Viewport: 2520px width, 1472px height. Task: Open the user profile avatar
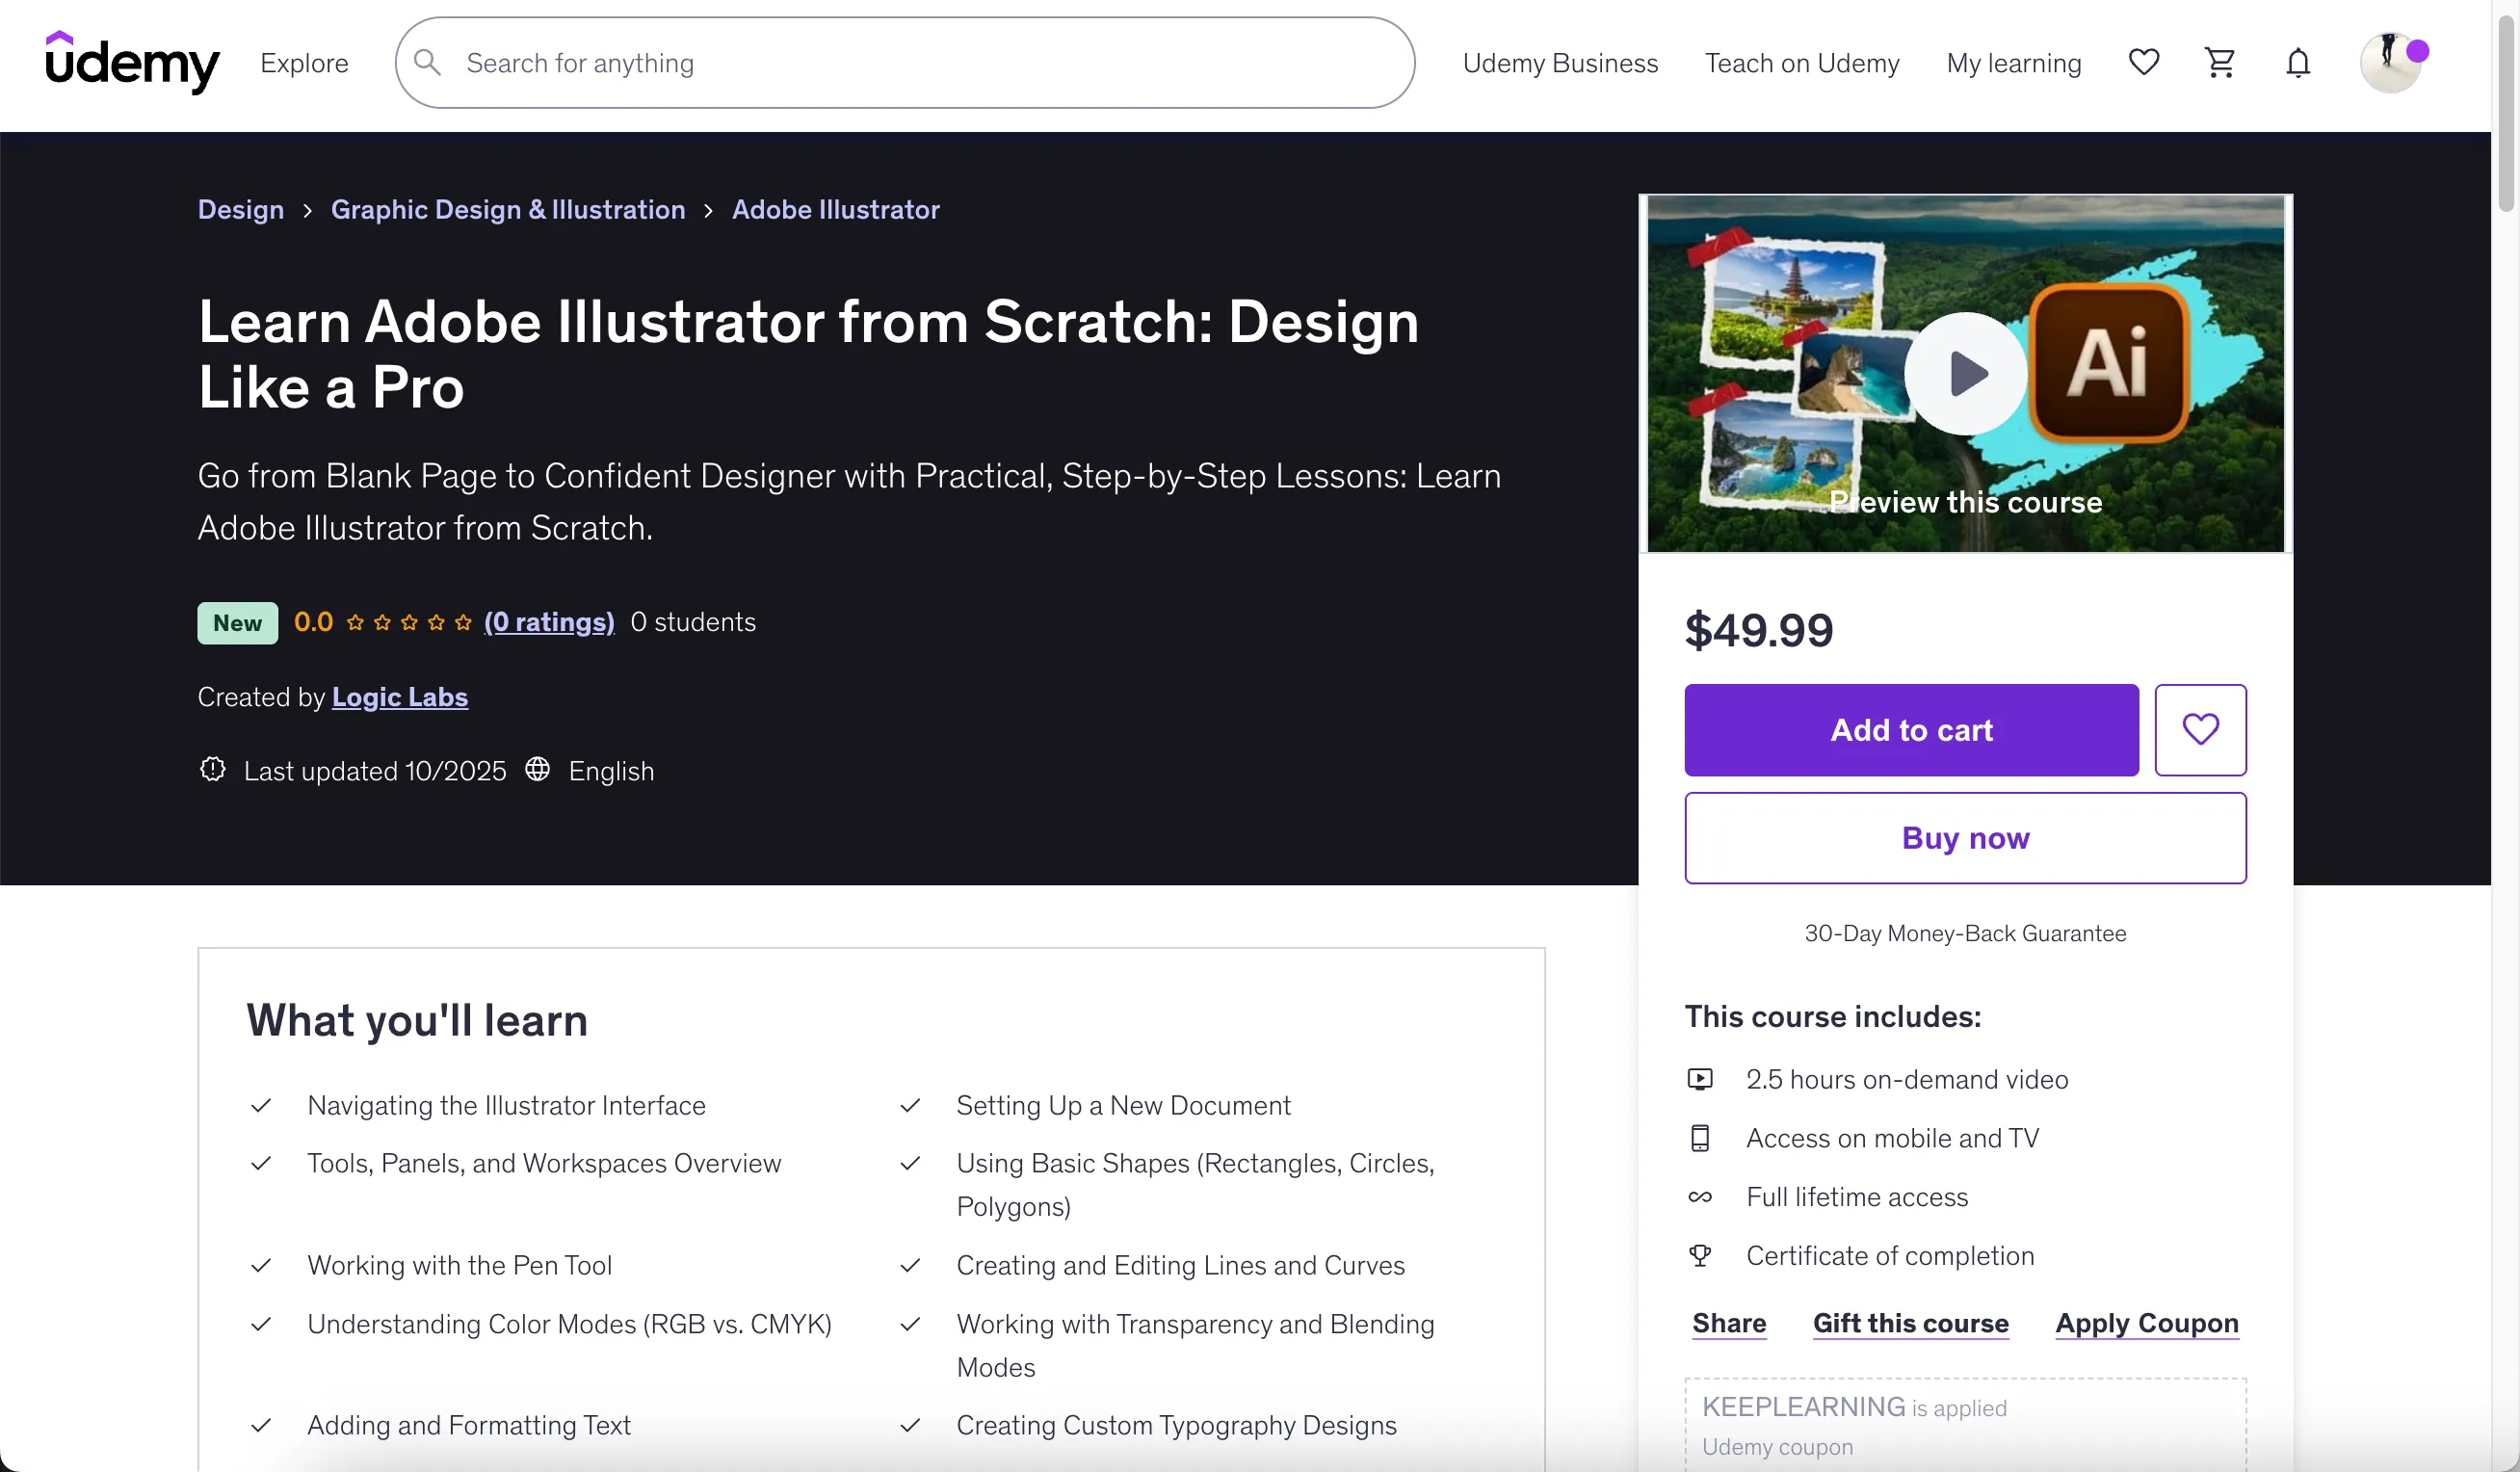tap(2390, 62)
